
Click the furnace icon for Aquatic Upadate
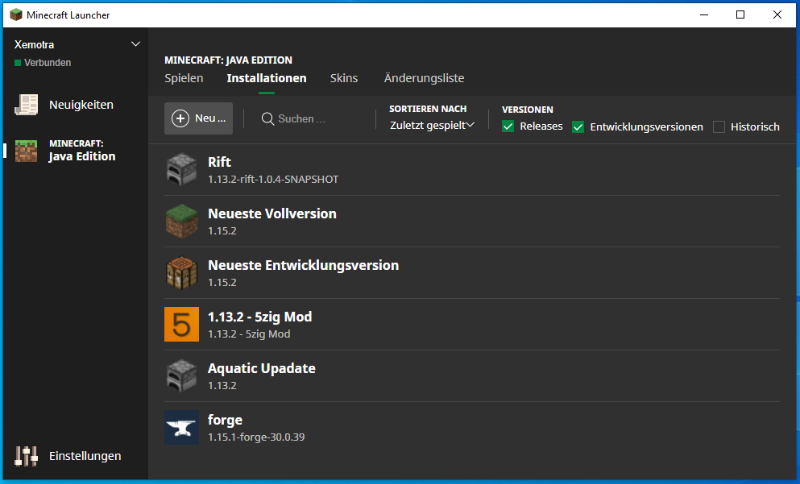coord(181,376)
